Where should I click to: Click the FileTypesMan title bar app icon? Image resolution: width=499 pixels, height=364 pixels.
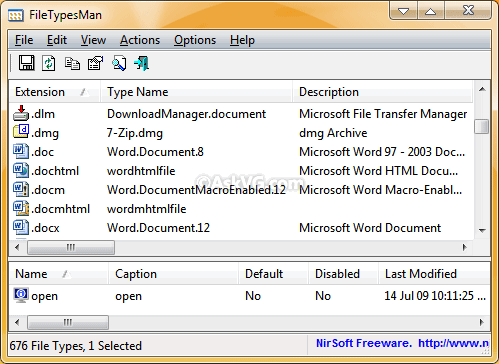point(16,15)
